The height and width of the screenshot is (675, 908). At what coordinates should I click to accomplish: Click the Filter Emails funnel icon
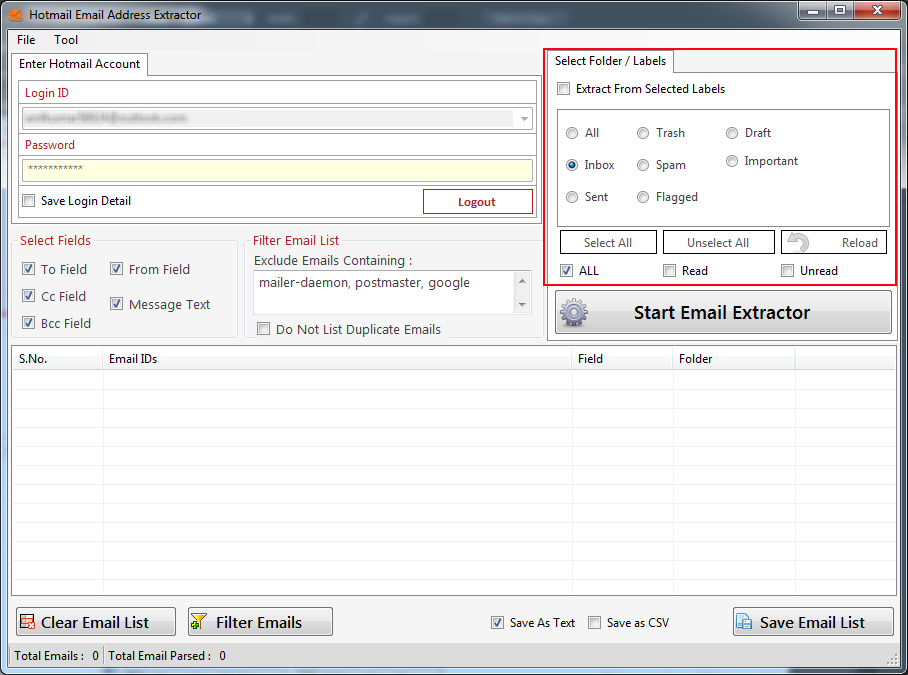[x=199, y=622]
